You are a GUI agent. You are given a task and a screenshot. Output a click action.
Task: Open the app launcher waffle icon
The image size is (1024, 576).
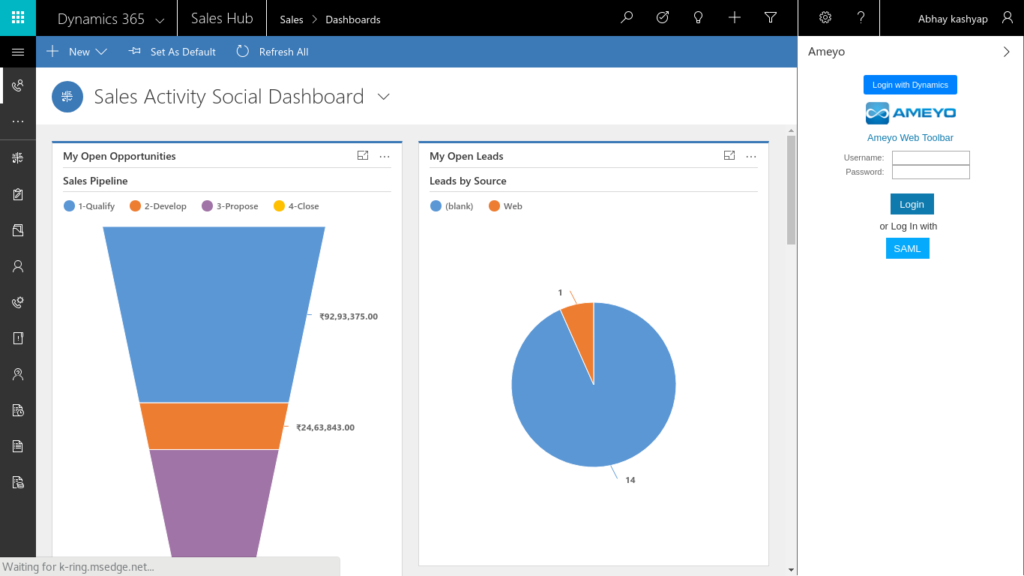(x=18, y=18)
